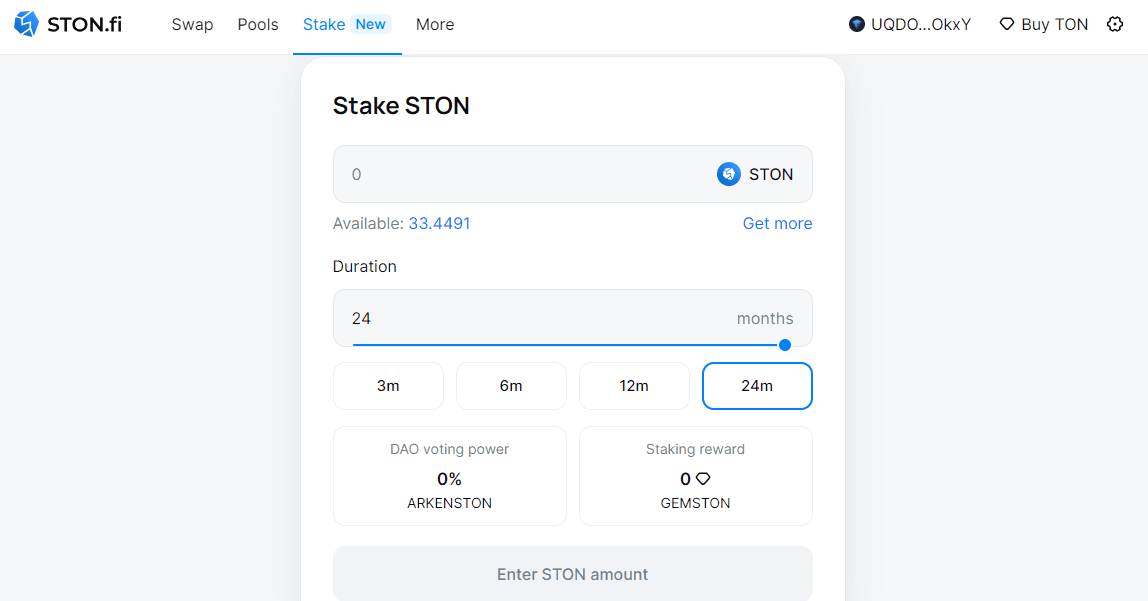Click the available balance 33.4491
This screenshot has height=601, width=1148.
pyautogui.click(x=439, y=223)
